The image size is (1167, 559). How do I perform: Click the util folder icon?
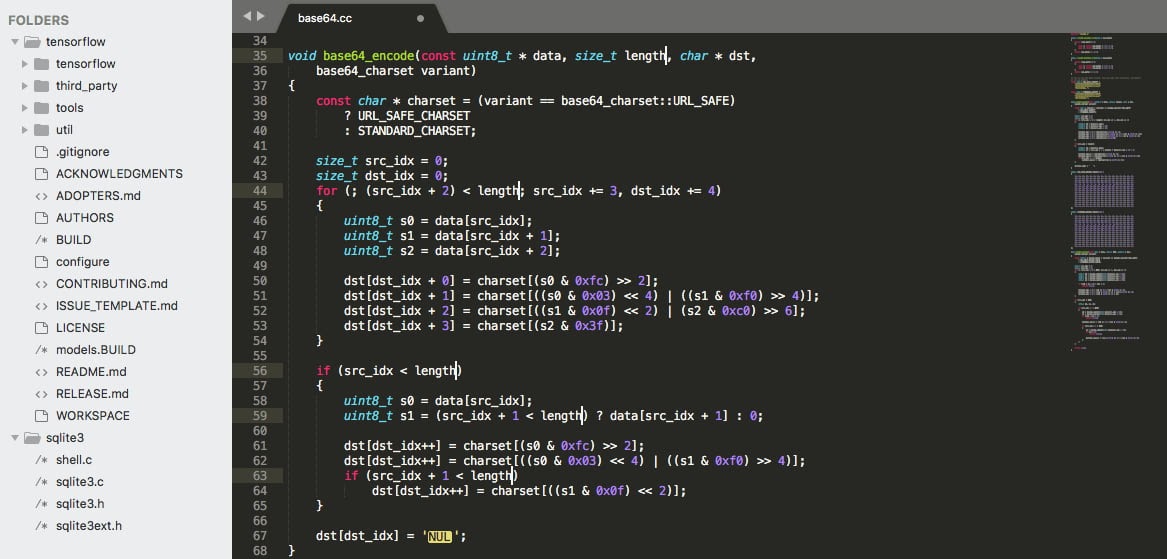[x=42, y=130]
